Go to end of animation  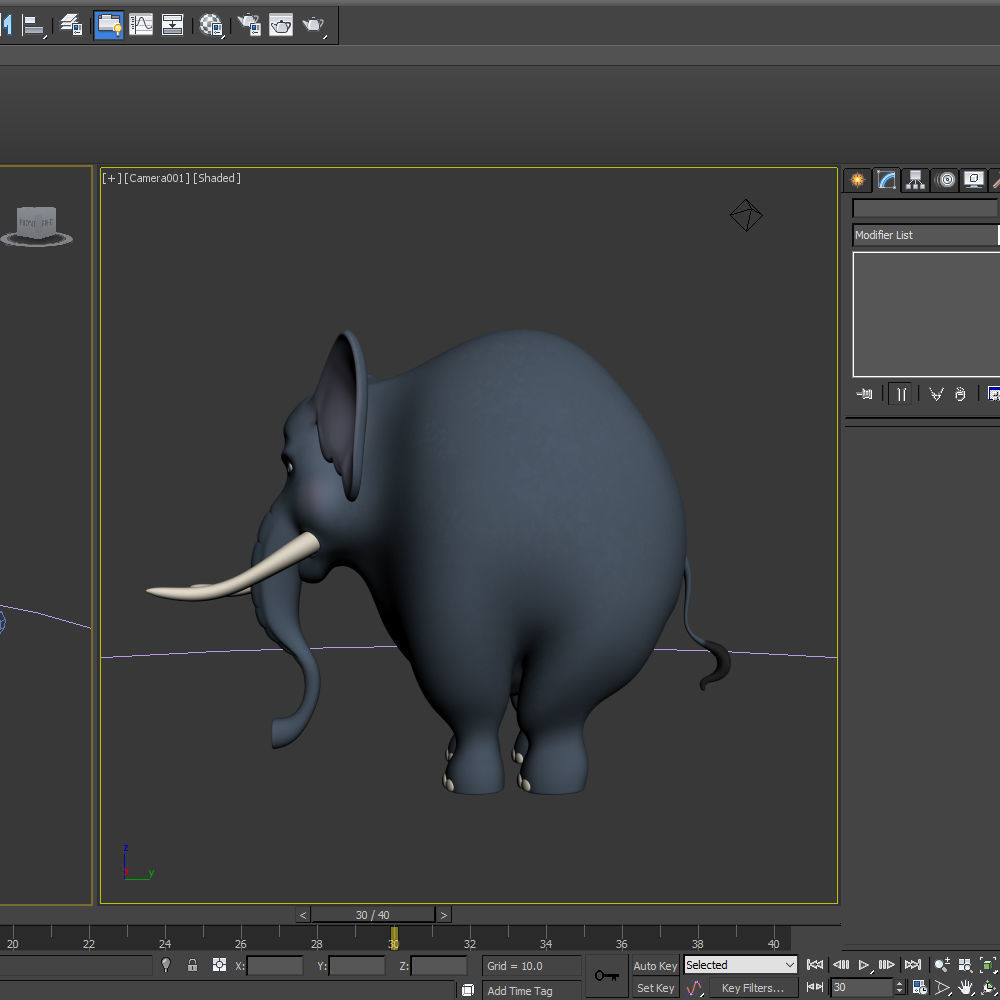(913, 965)
